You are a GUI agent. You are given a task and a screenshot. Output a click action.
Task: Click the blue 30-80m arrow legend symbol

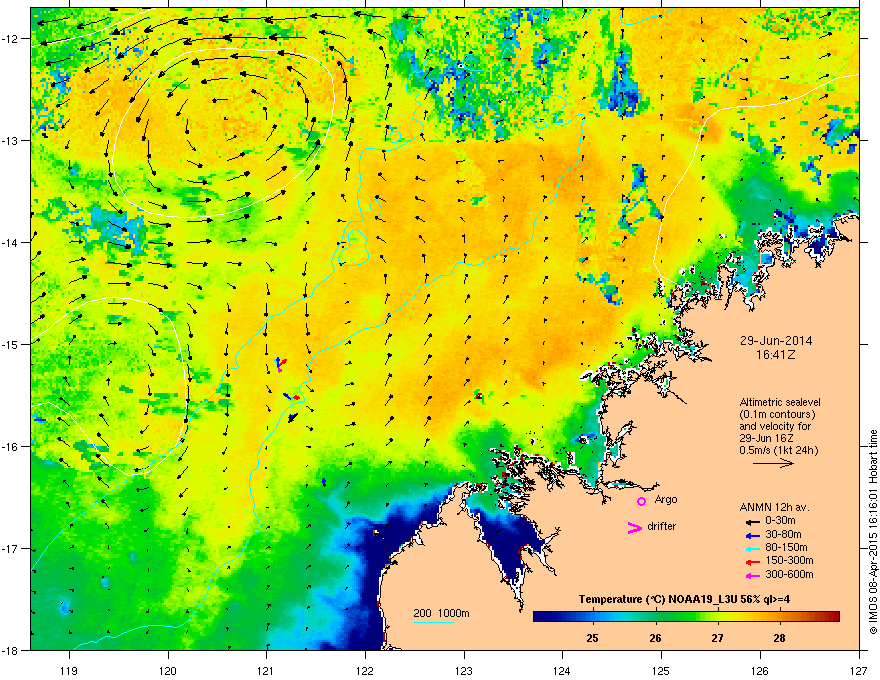(753, 535)
